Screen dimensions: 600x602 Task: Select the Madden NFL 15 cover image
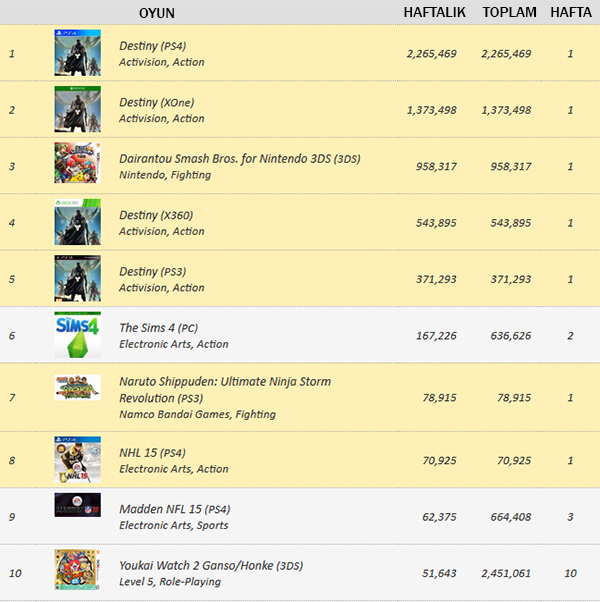78,505
